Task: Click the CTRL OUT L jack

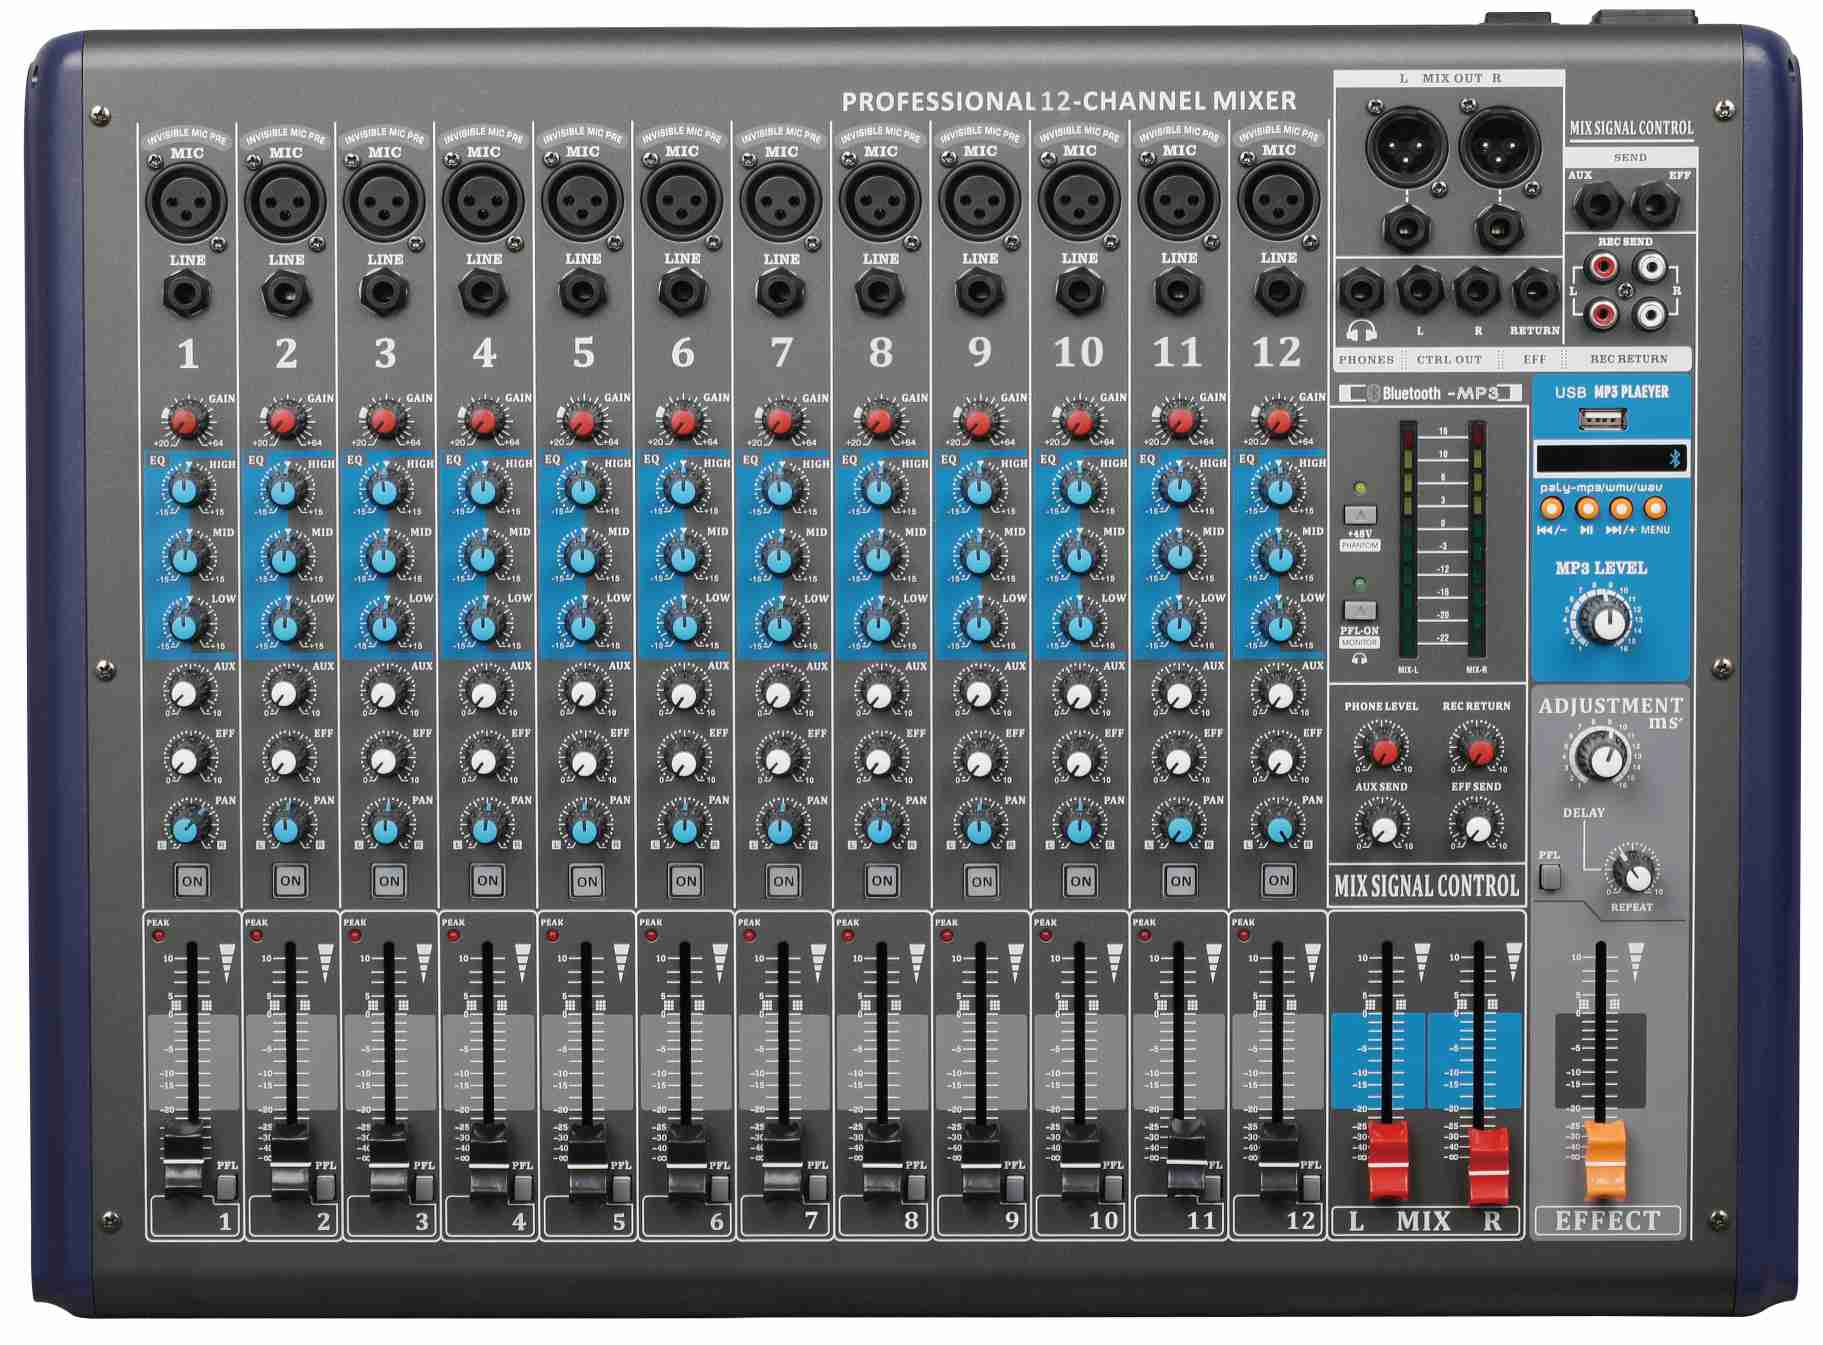Action: click(1420, 290)
